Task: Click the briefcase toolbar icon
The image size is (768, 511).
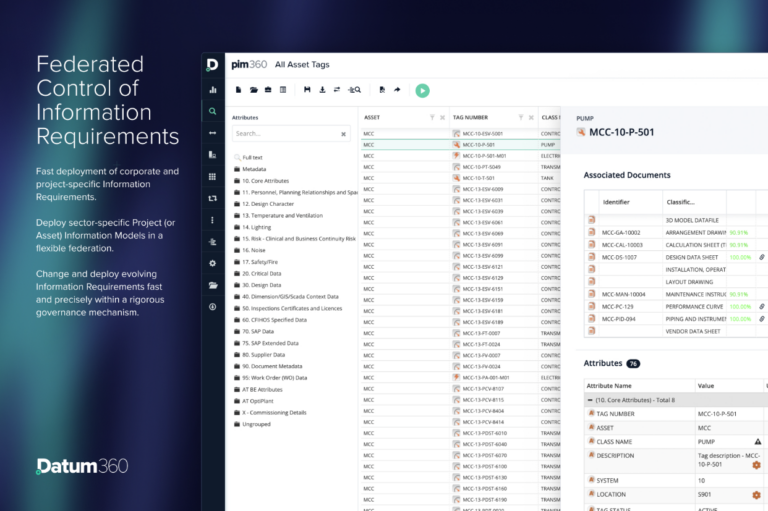Action: (268, 90)
